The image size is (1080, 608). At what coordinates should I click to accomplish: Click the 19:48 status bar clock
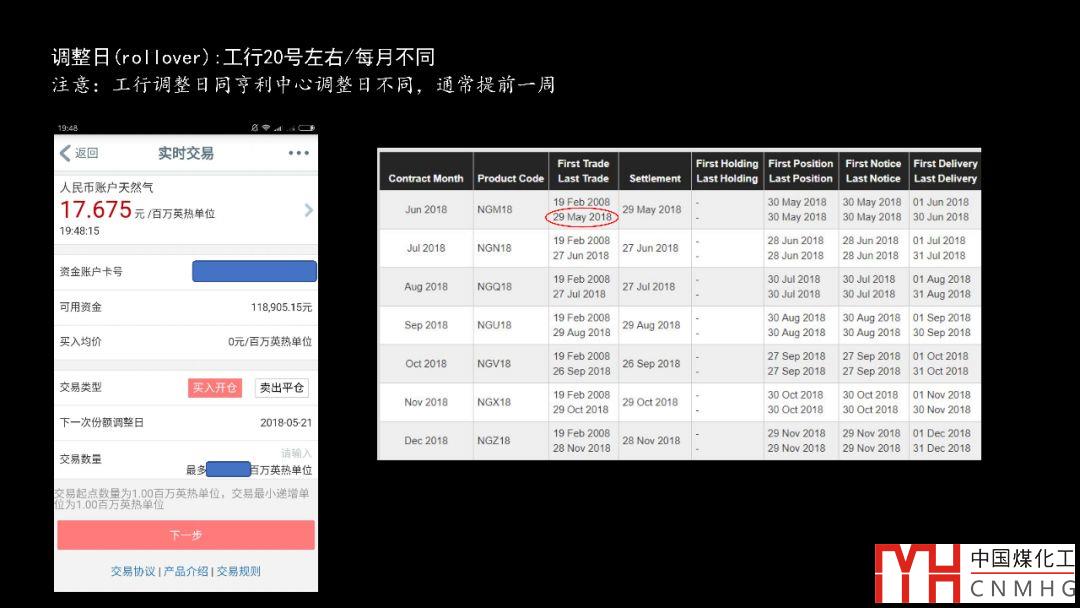click(68, 128)
